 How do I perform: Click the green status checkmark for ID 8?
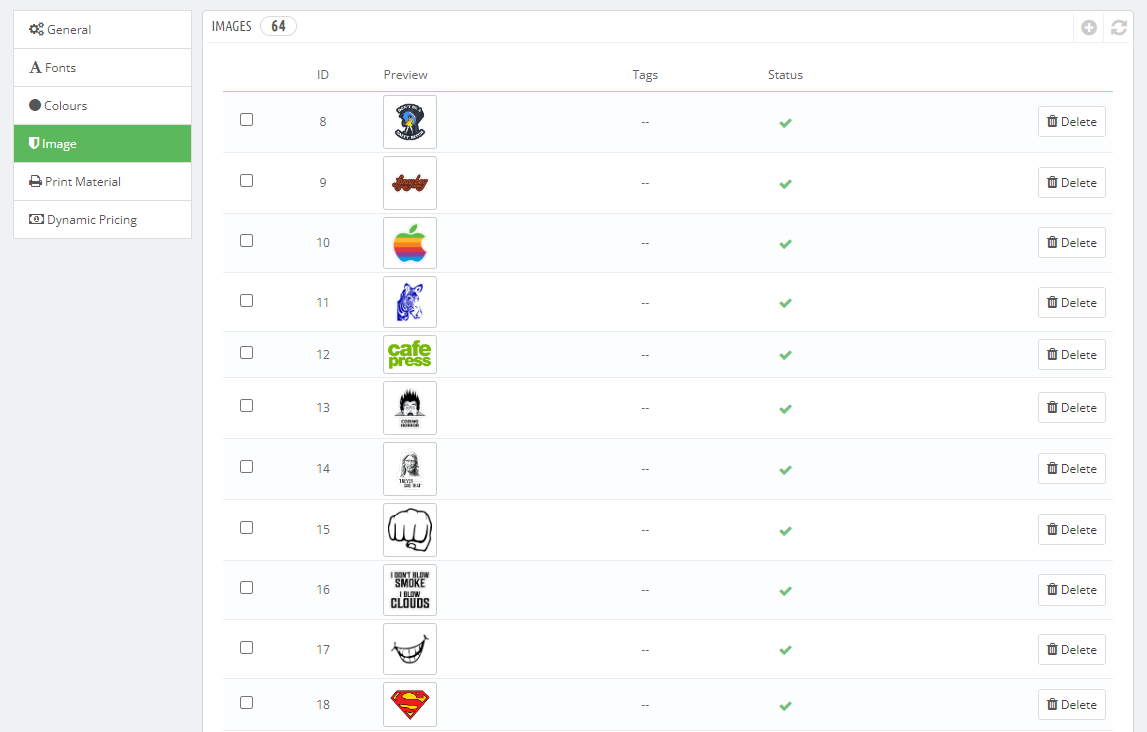coord(785,123)
